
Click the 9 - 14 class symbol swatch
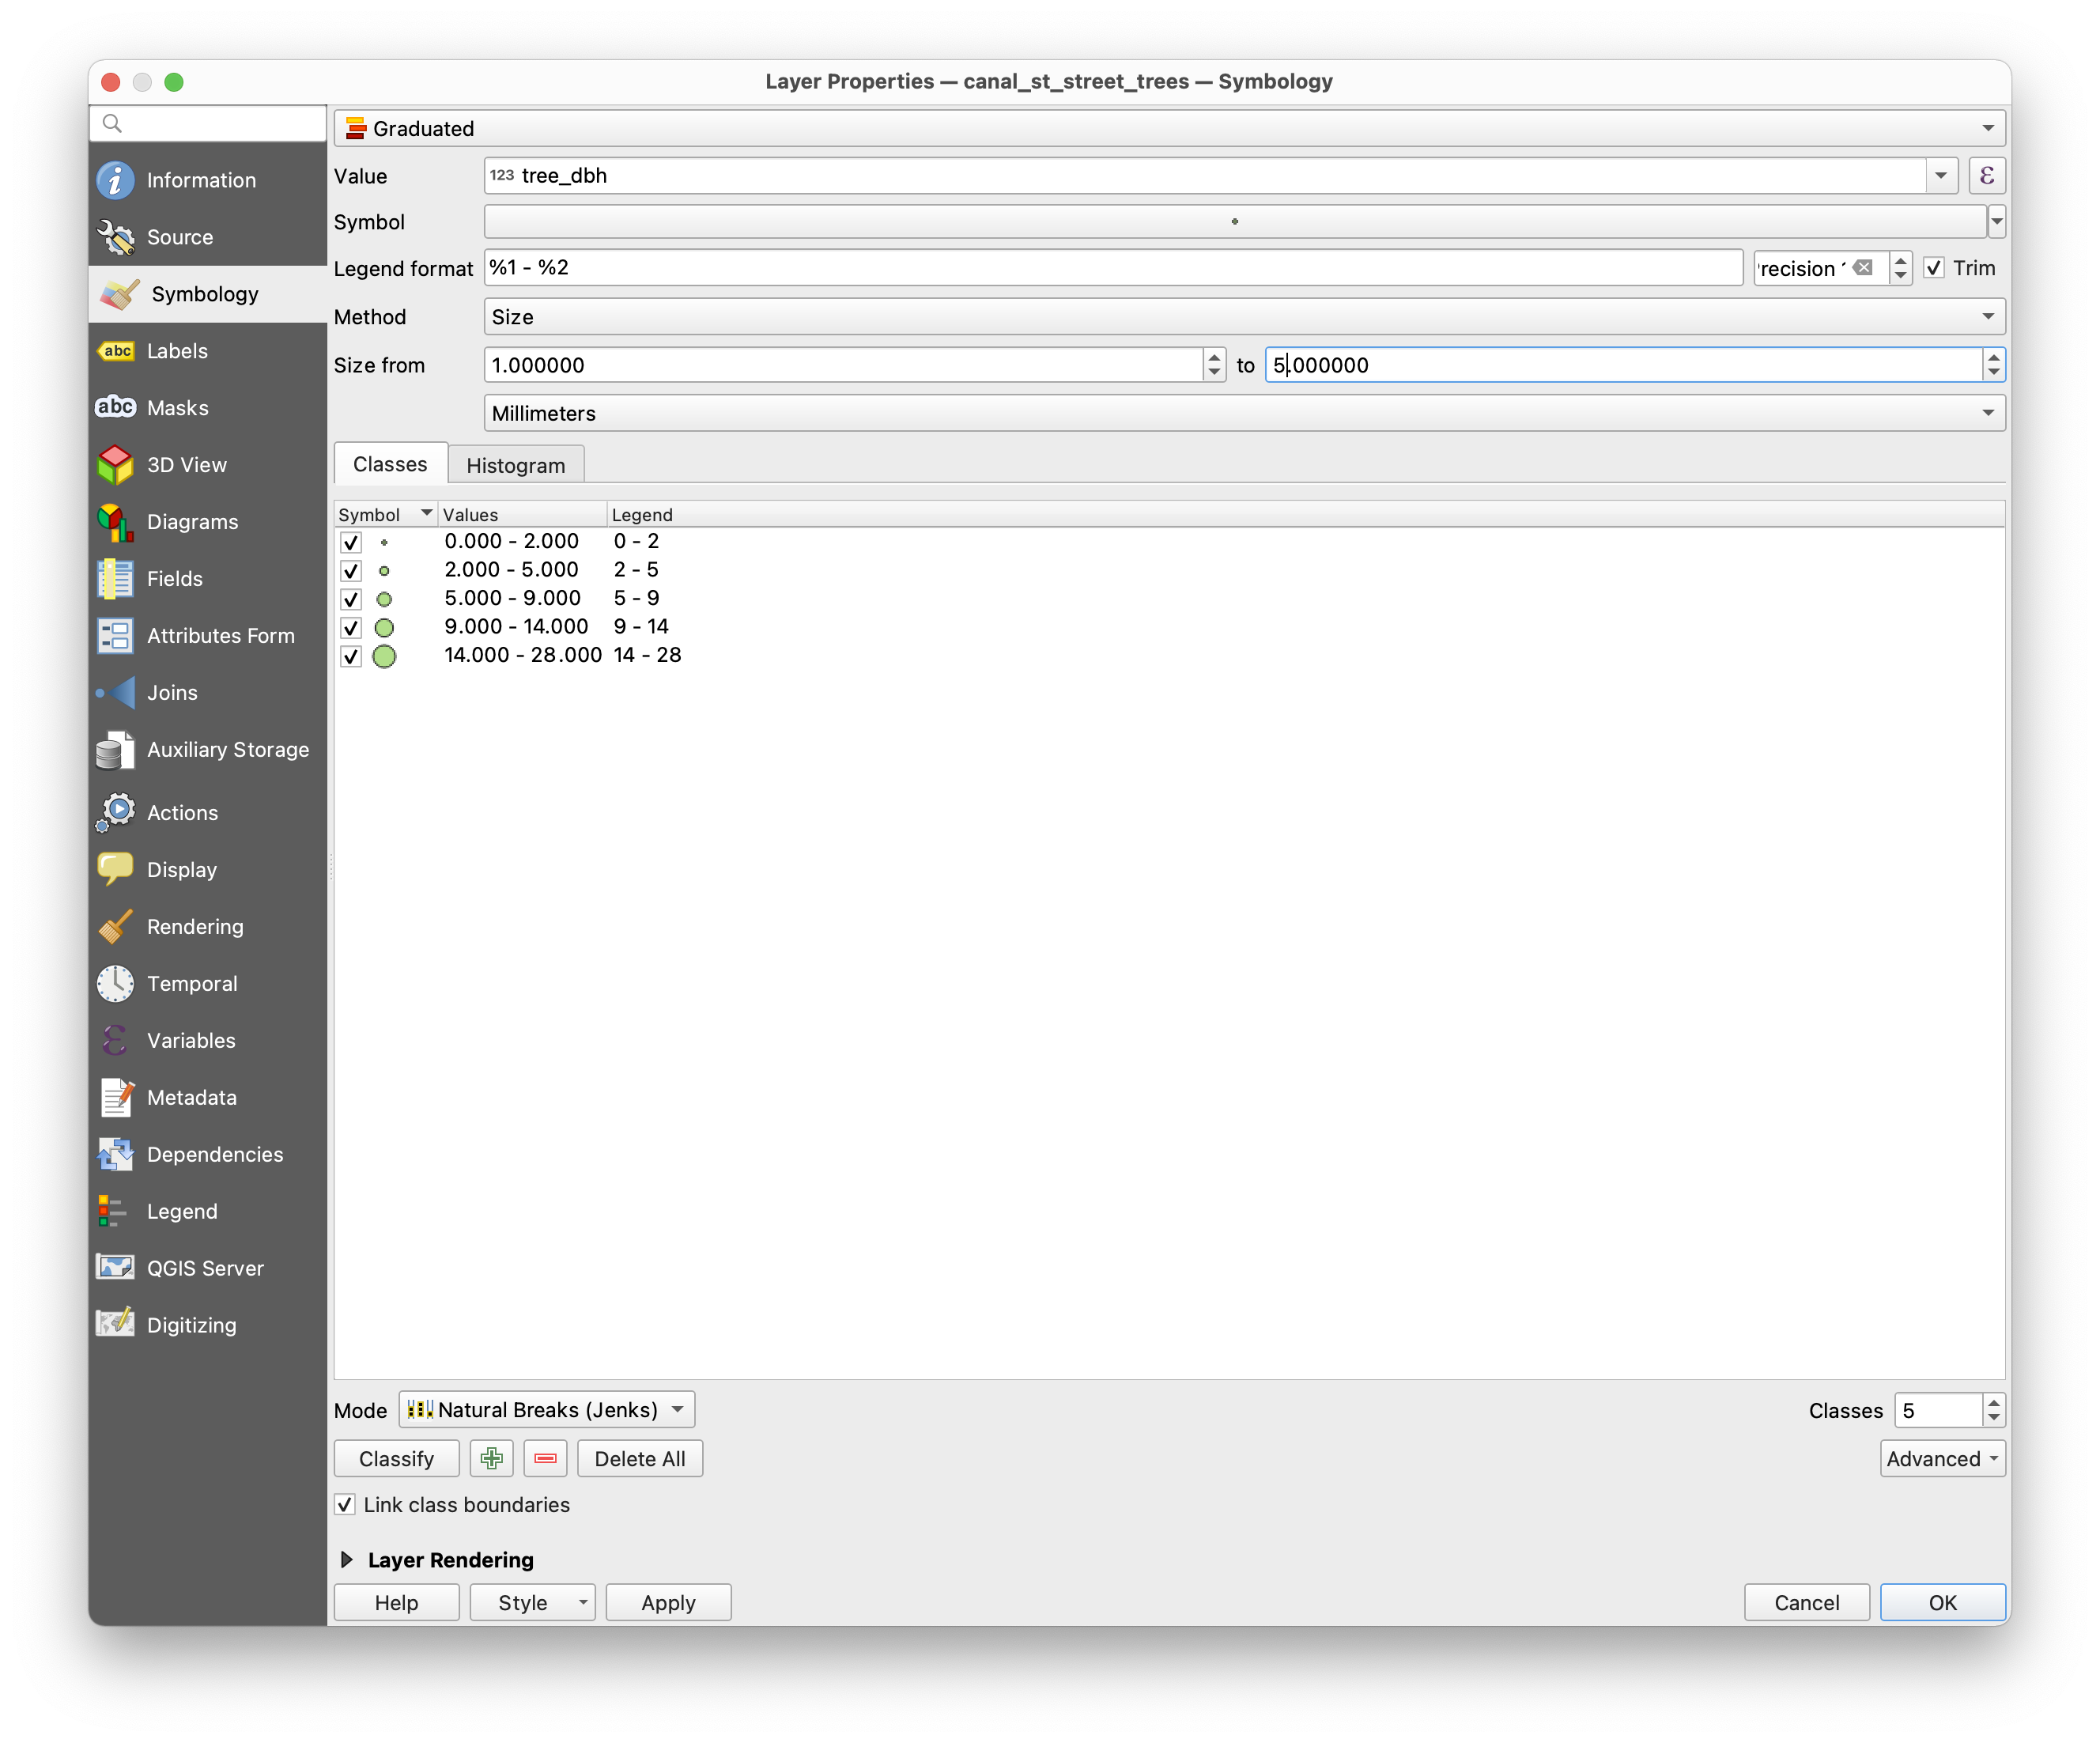point(384,628)
